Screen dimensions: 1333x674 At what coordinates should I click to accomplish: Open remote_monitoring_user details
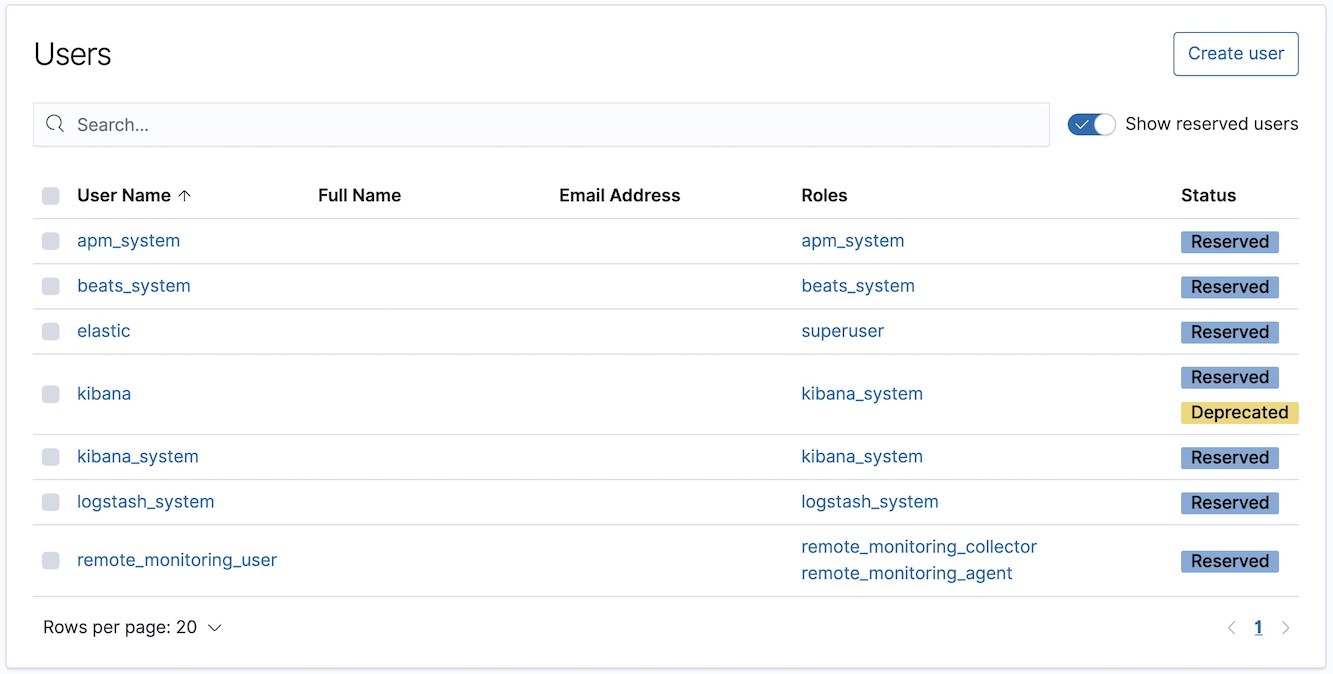click(x=177, y=560)
